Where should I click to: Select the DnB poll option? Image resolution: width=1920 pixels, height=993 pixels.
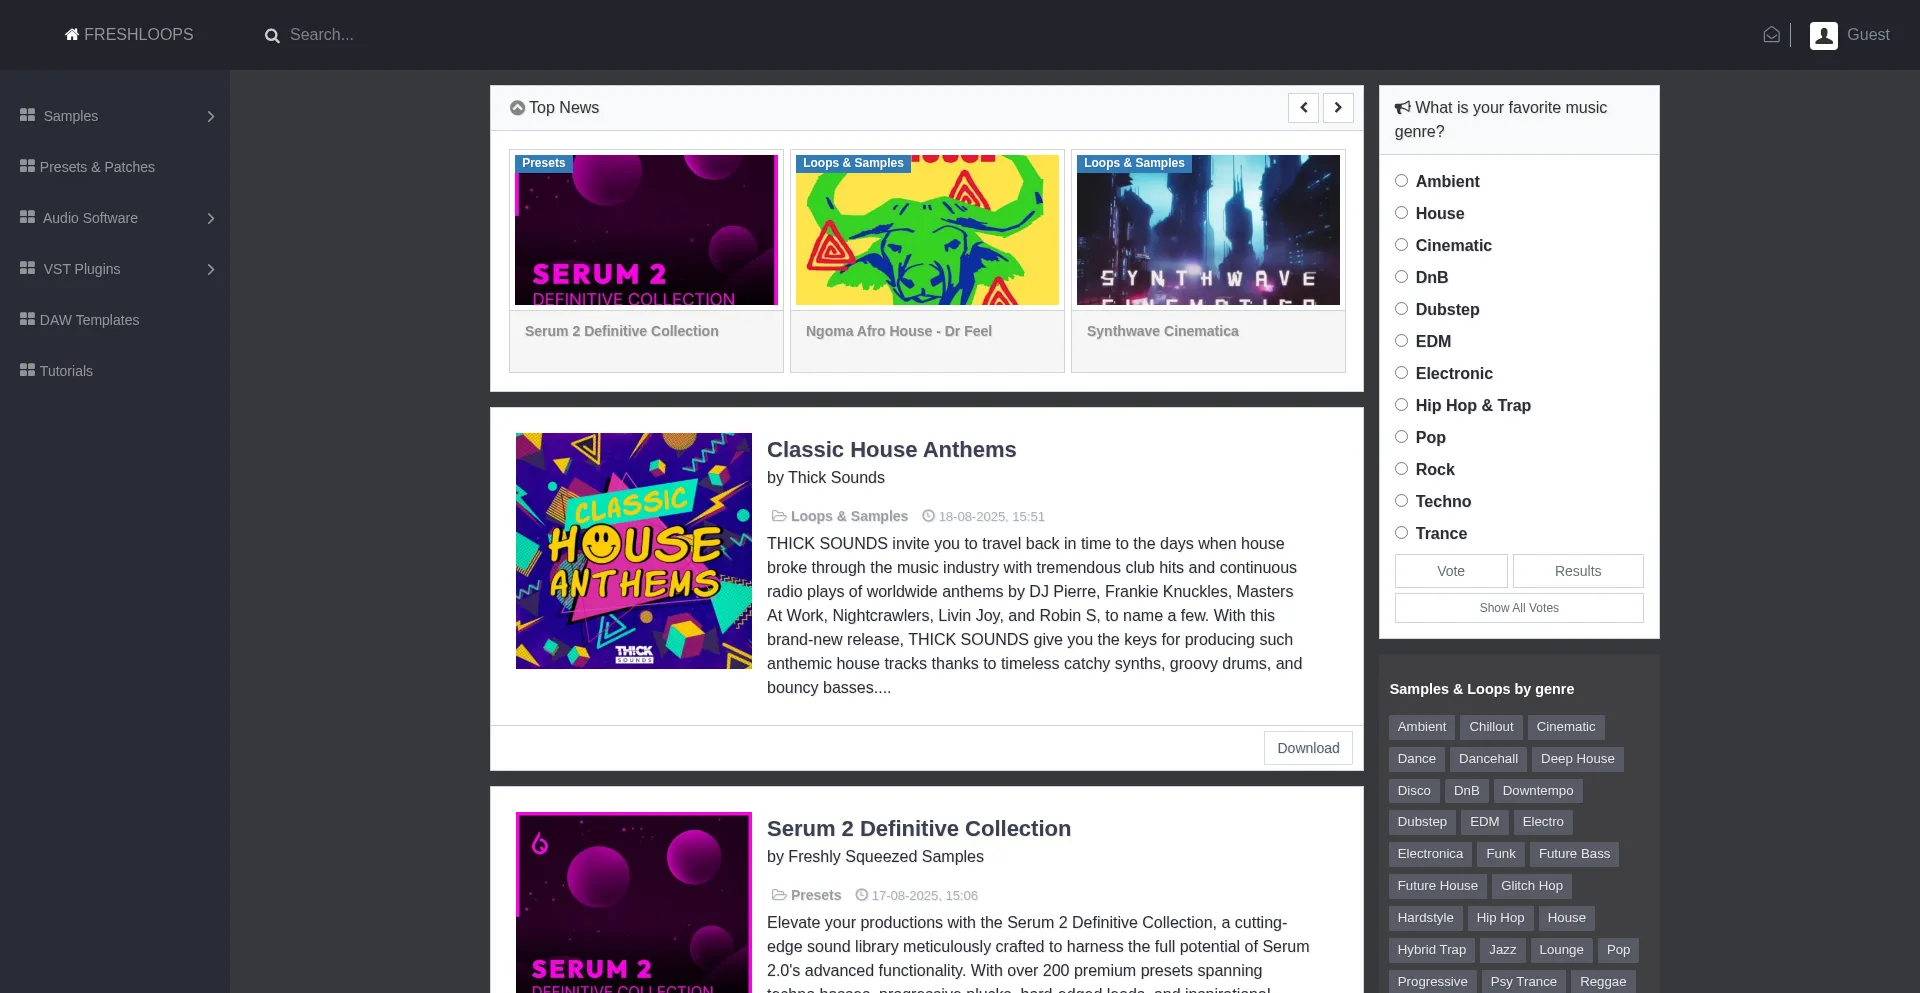coord(1401,277)
